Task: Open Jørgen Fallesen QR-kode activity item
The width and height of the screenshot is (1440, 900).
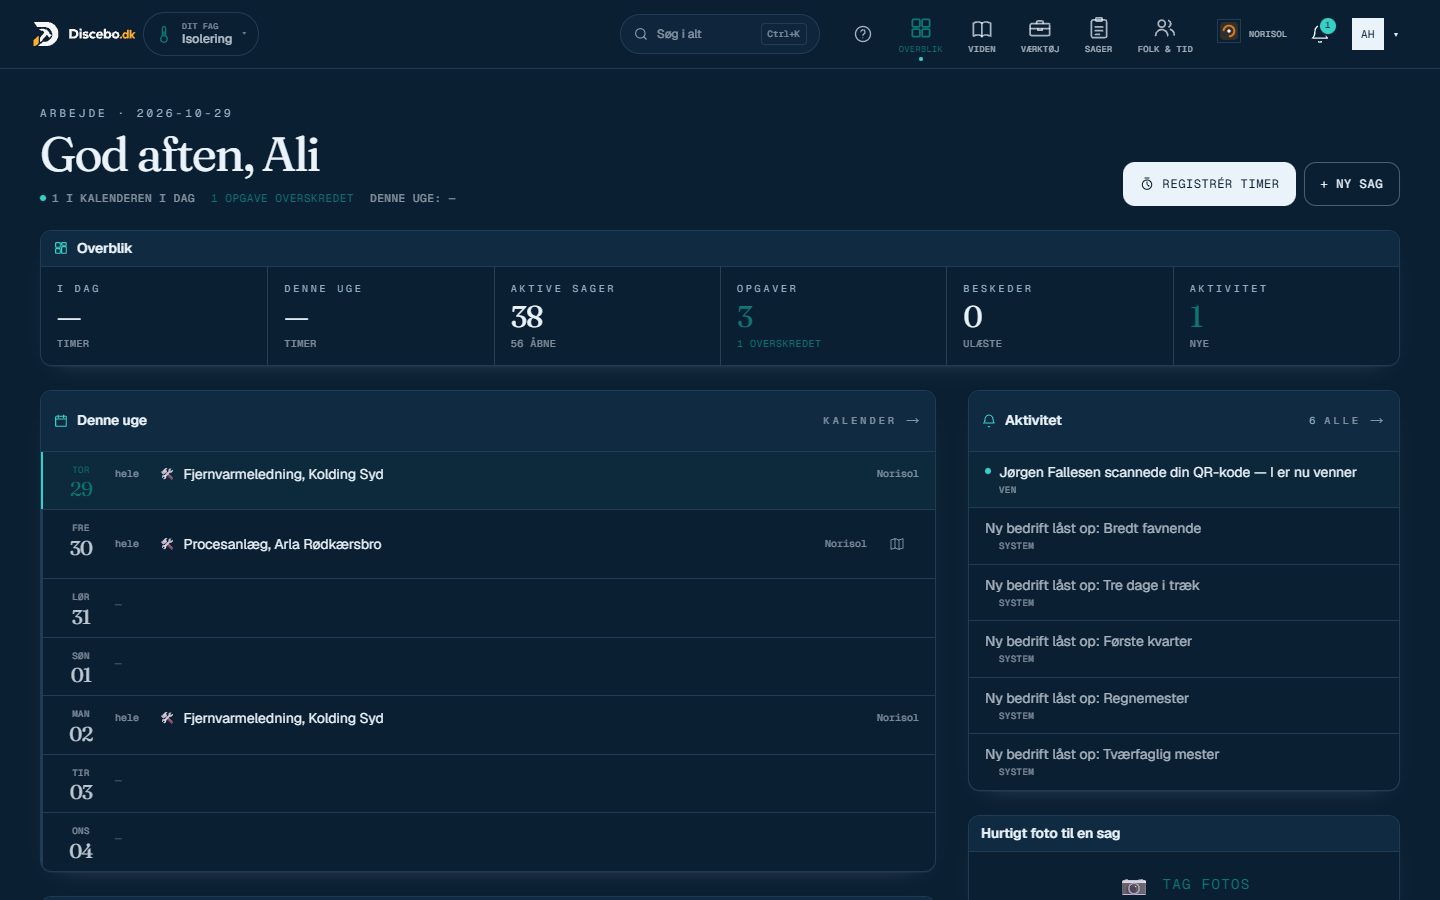Action: coord(1184,479)
